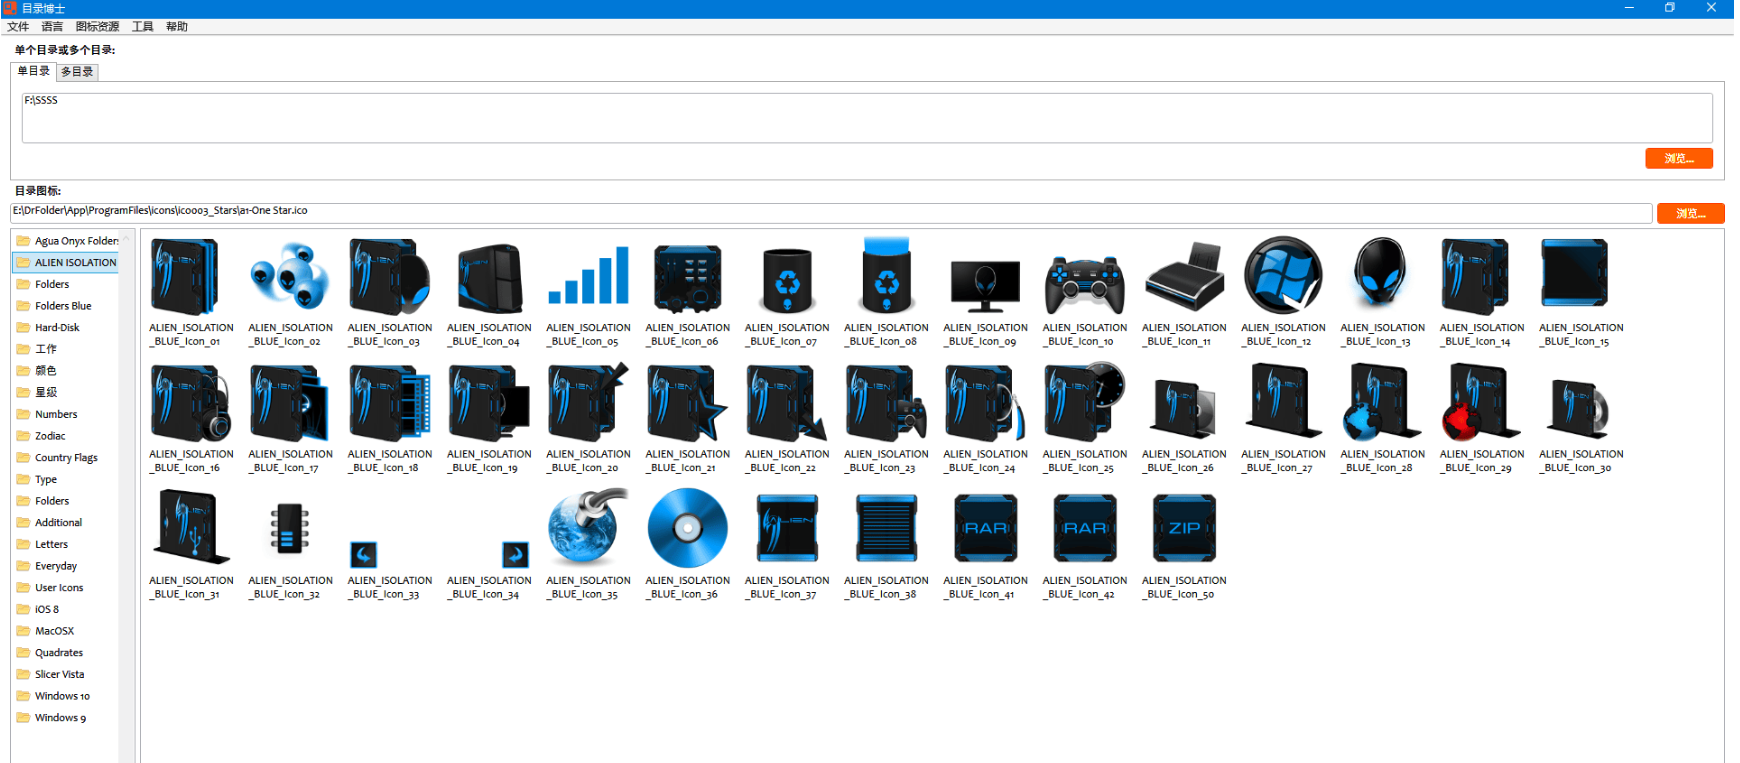This screenshot has height=763, width=1740.
Task: Select the Agua Onyx Folders category
Action: click(67, 241)
